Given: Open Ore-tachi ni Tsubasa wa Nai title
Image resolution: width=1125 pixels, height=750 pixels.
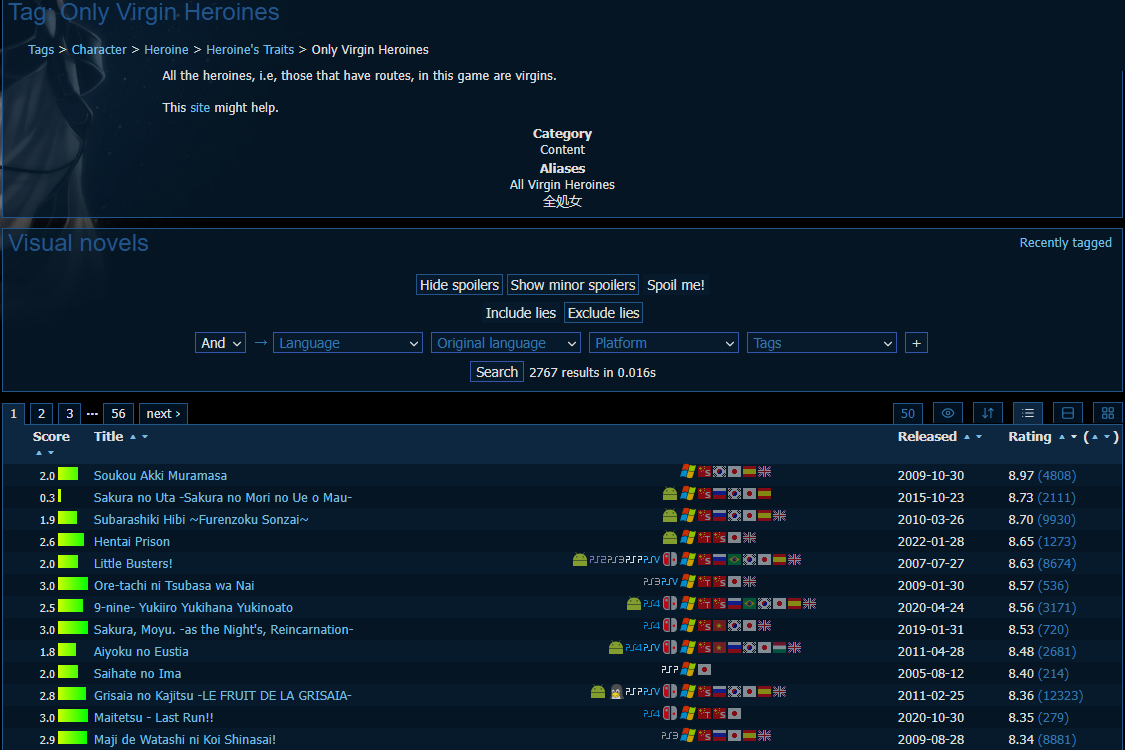Looking at the screenshot, I should point(174,586).
